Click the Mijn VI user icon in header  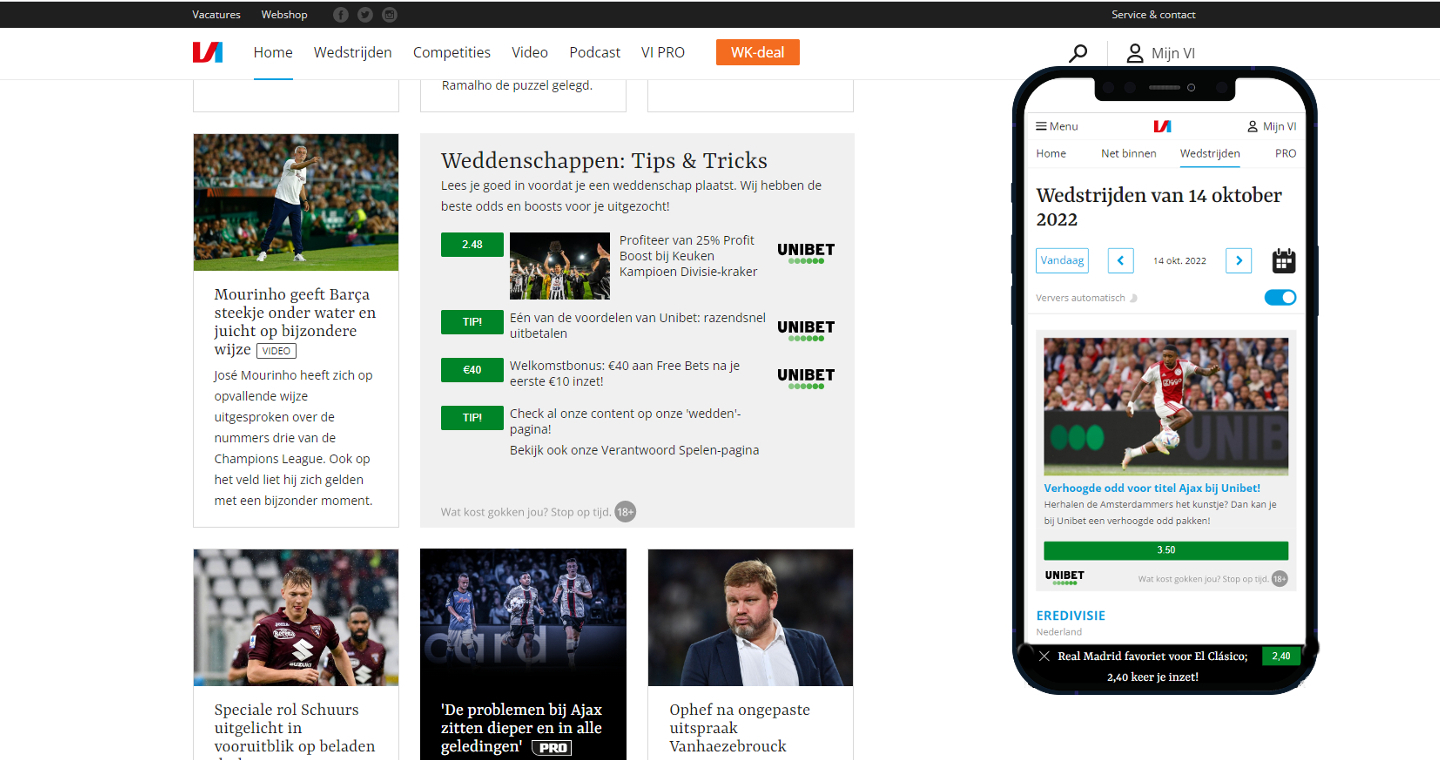[x=1135, y=53]
